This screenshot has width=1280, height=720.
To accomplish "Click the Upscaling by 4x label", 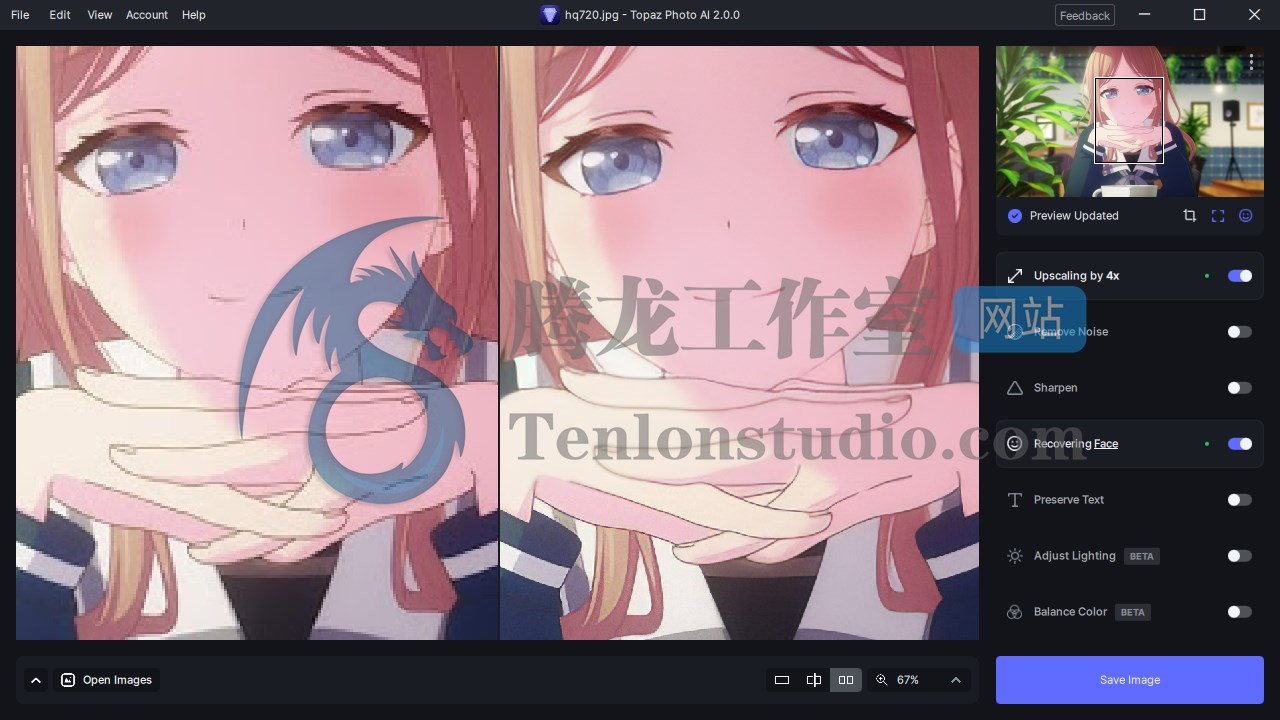I will (x=1076, y=276).
